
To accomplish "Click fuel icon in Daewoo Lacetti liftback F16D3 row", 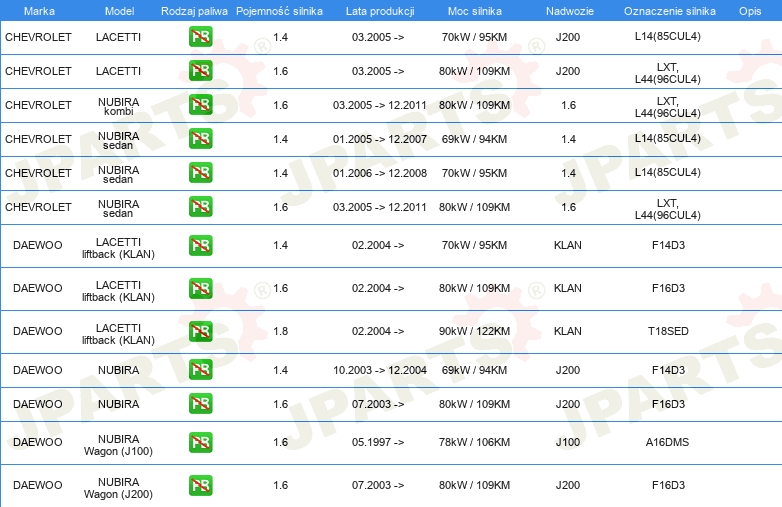I will [200, 288].
